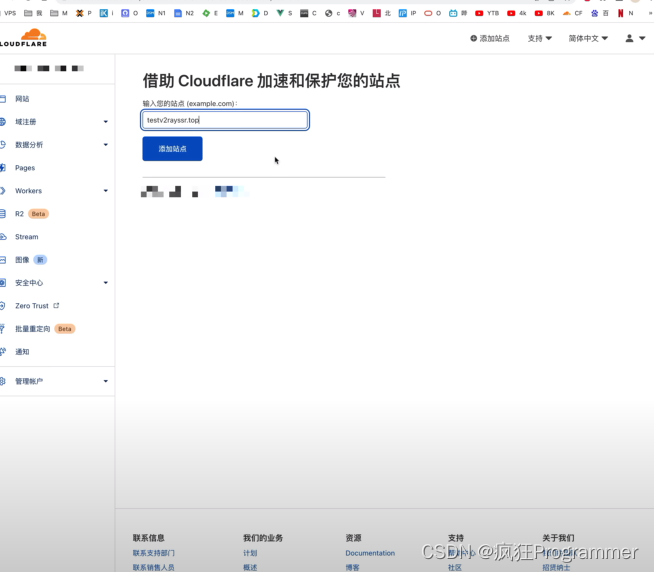
Task: Click the Stream cloud icon in sidebar
Action: [x=3, y=237]
